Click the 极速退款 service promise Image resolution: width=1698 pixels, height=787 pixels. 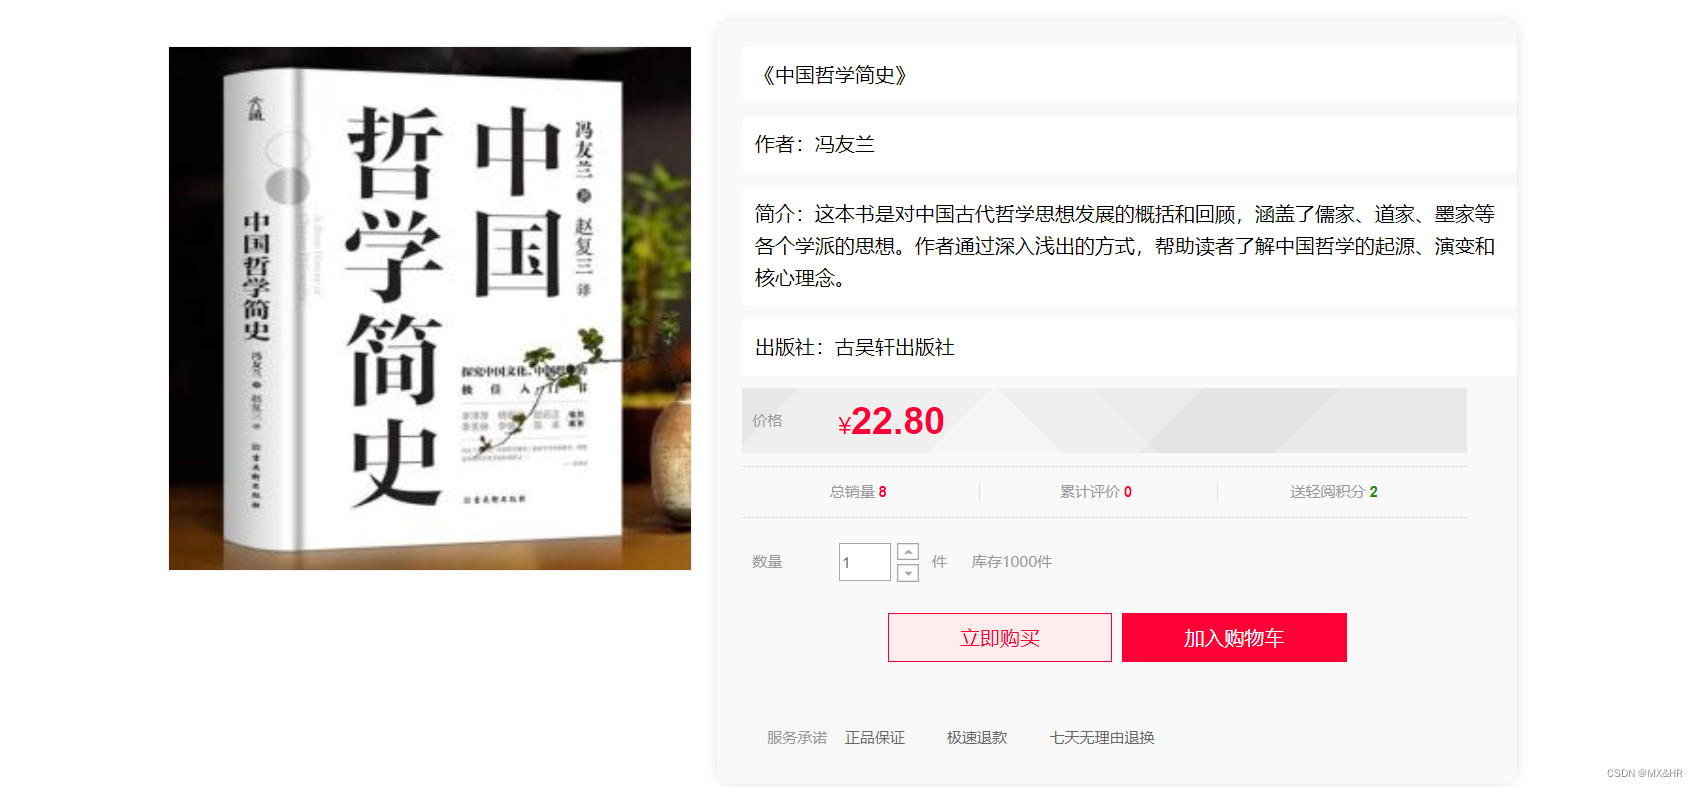click(977, 738)
